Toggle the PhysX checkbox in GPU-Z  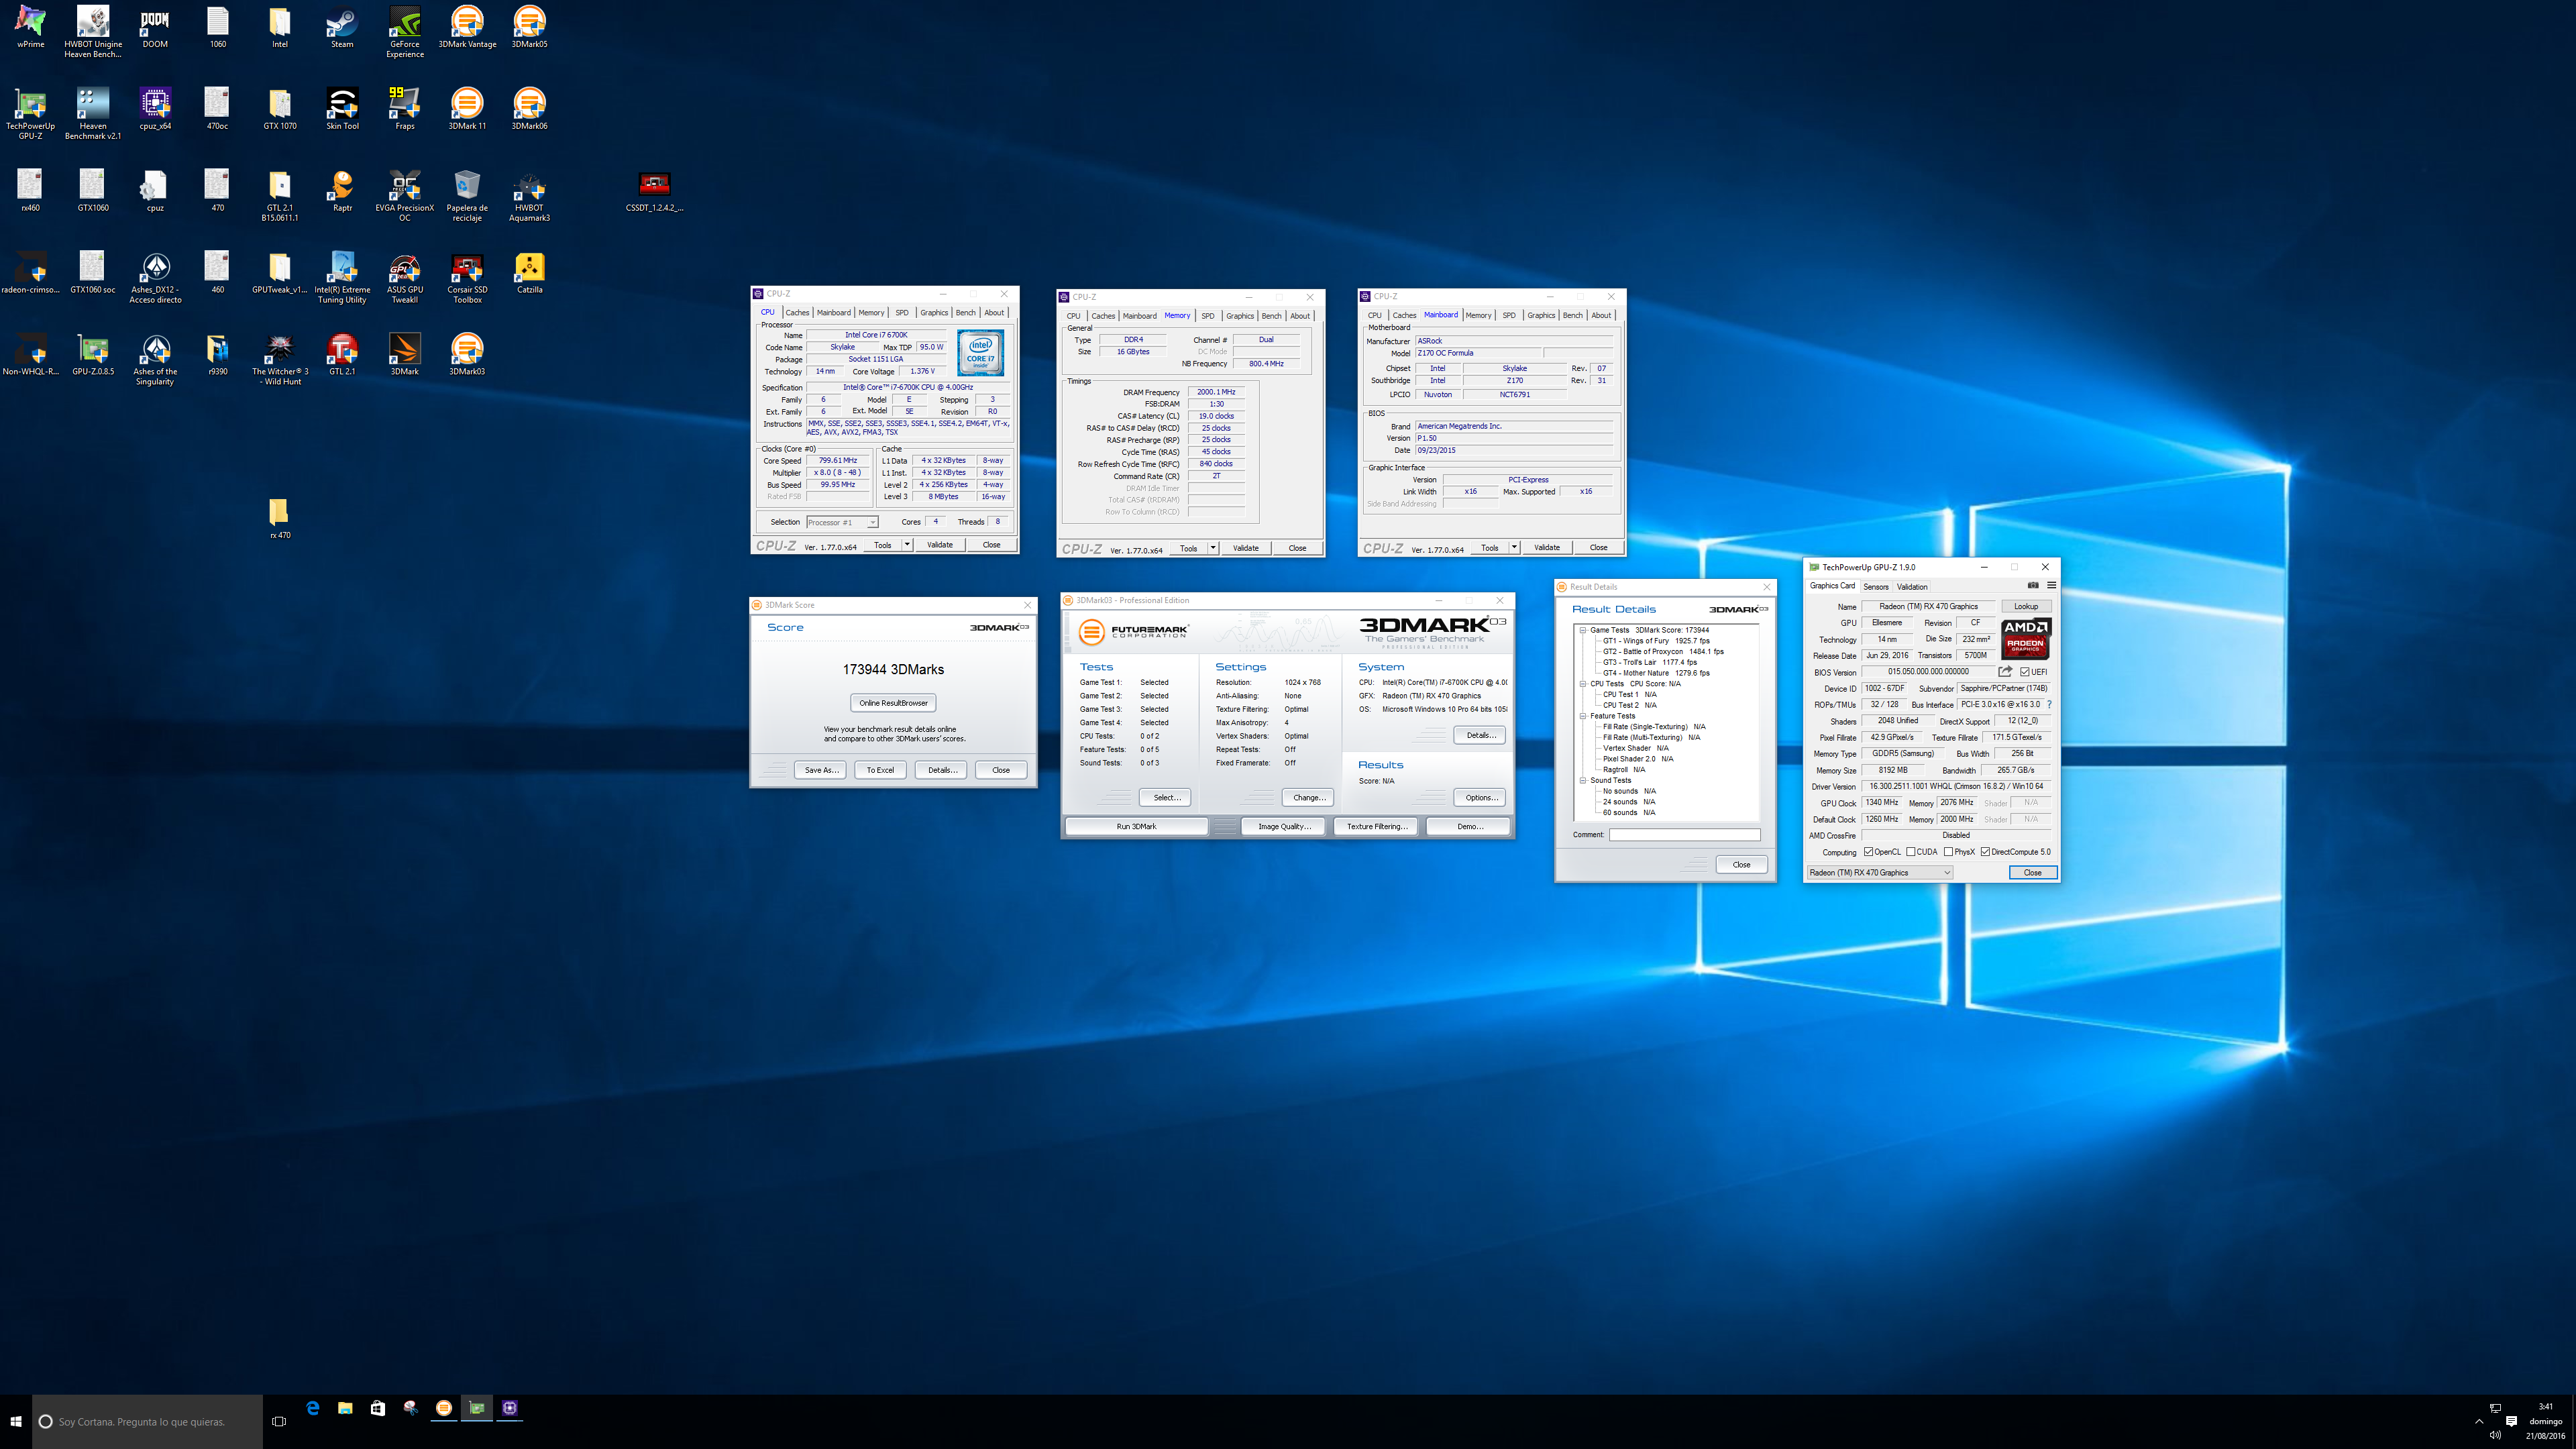1948,852
